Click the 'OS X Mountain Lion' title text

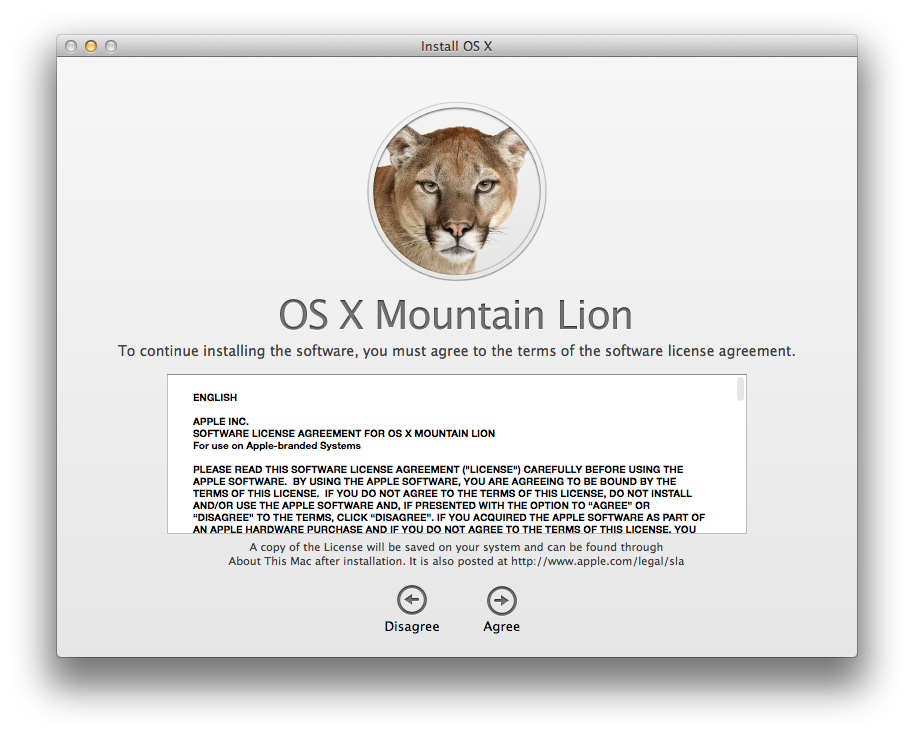tap(455, 315)
